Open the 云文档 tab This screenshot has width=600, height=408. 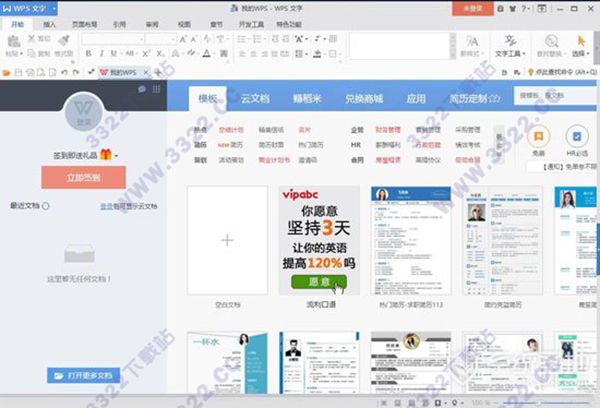255,99
